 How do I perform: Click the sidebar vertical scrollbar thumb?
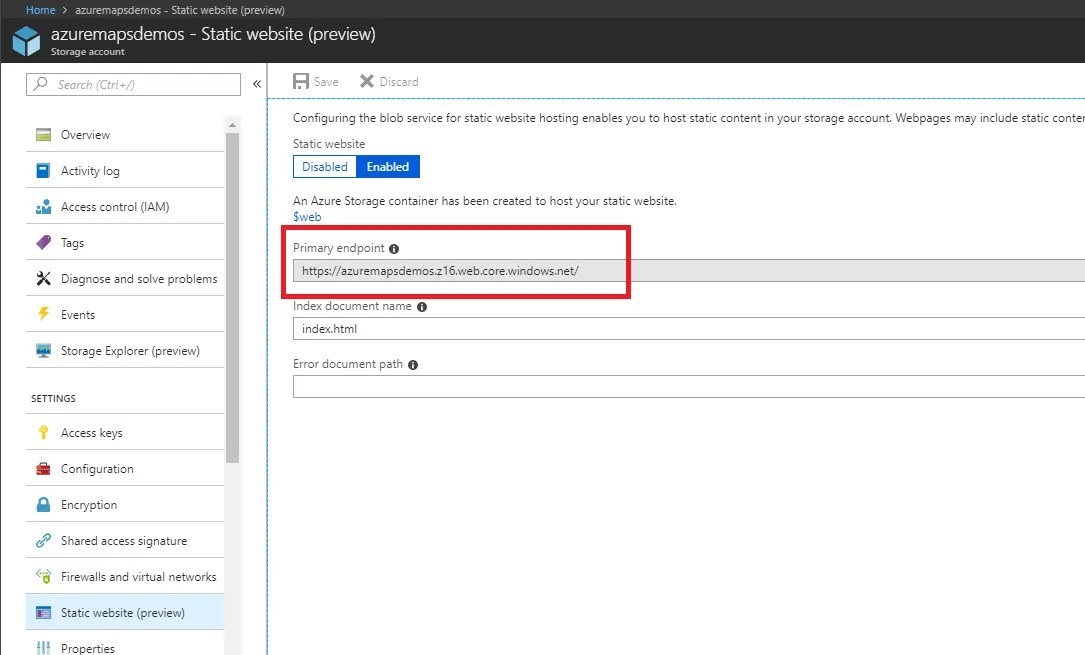coord(232,297)
